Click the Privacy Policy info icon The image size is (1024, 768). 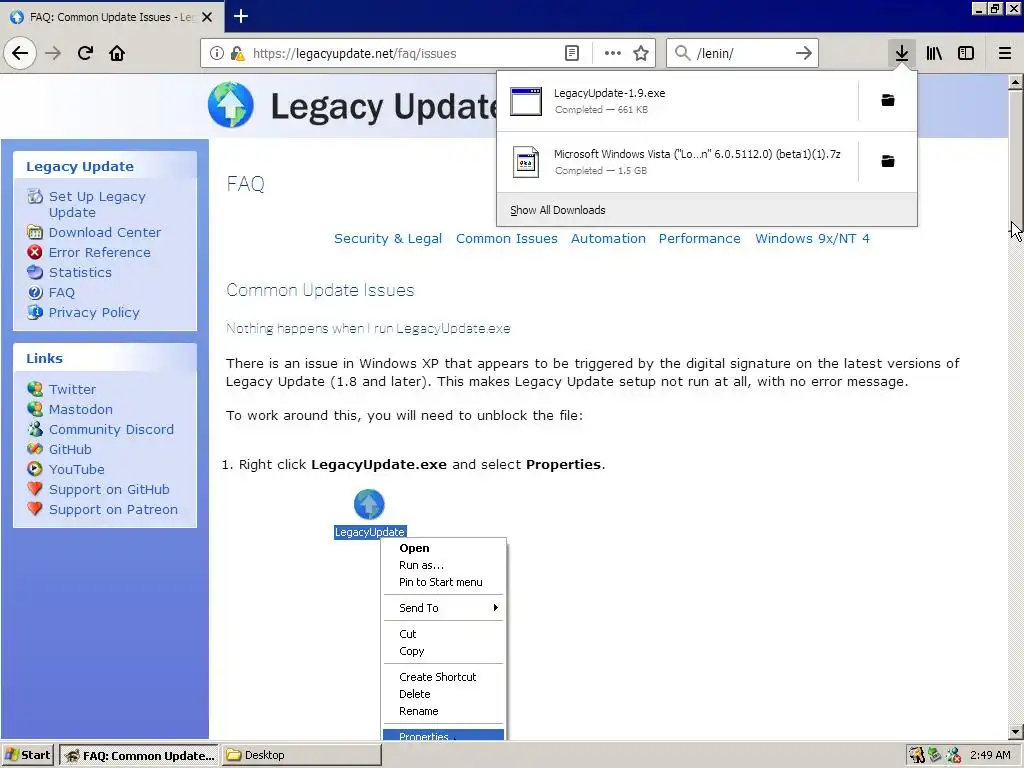[x=35, y=312]
